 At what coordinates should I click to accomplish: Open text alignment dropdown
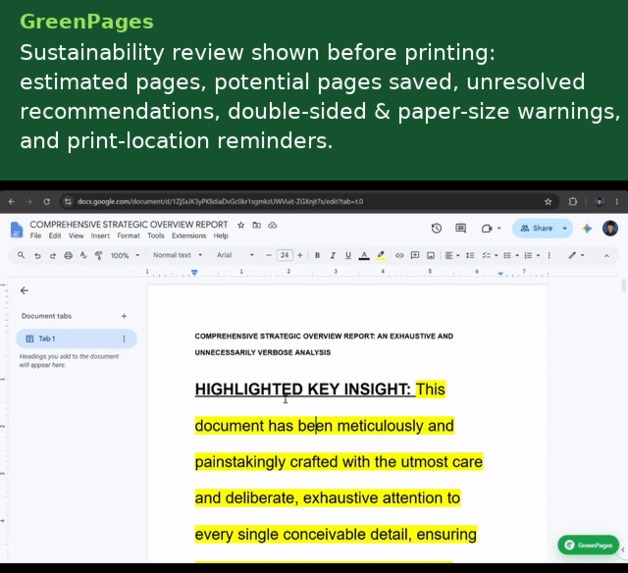coord(452,255)
